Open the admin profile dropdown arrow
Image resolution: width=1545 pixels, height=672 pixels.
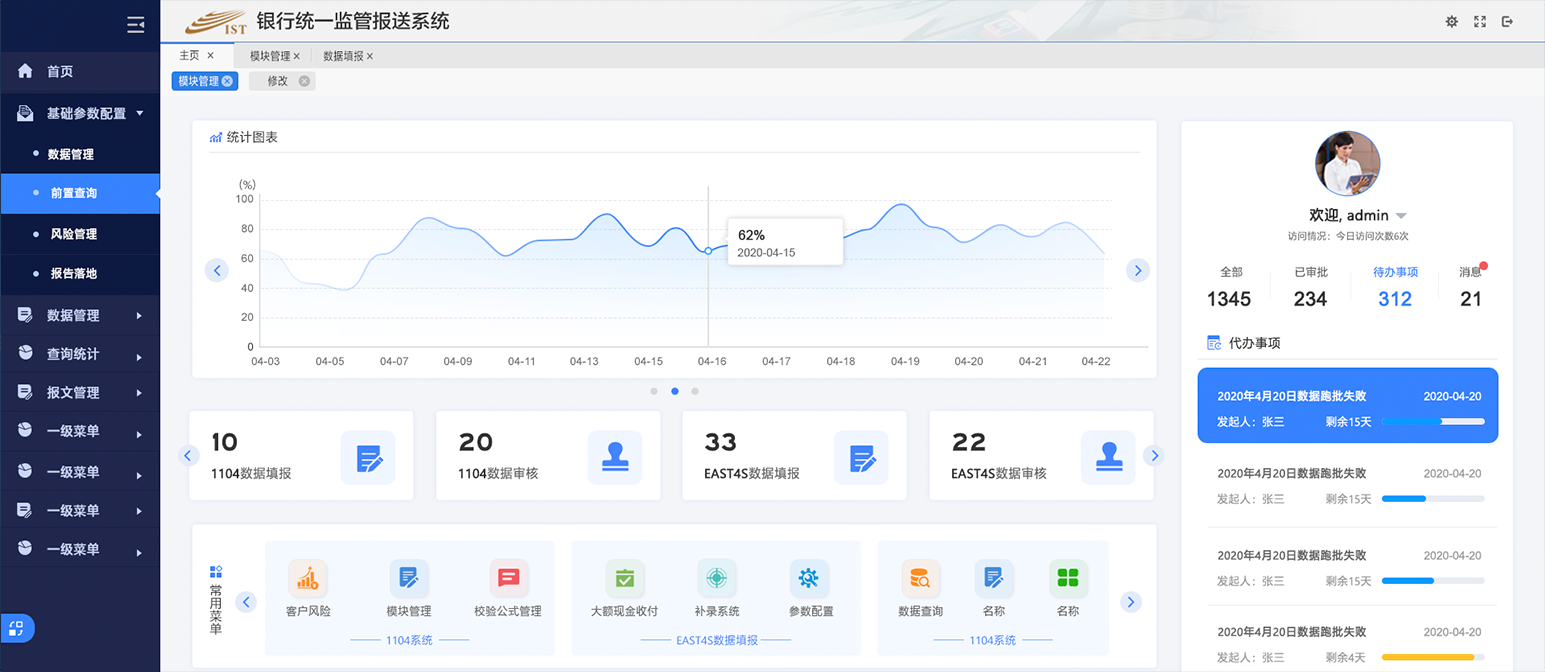pos(1401,215)
